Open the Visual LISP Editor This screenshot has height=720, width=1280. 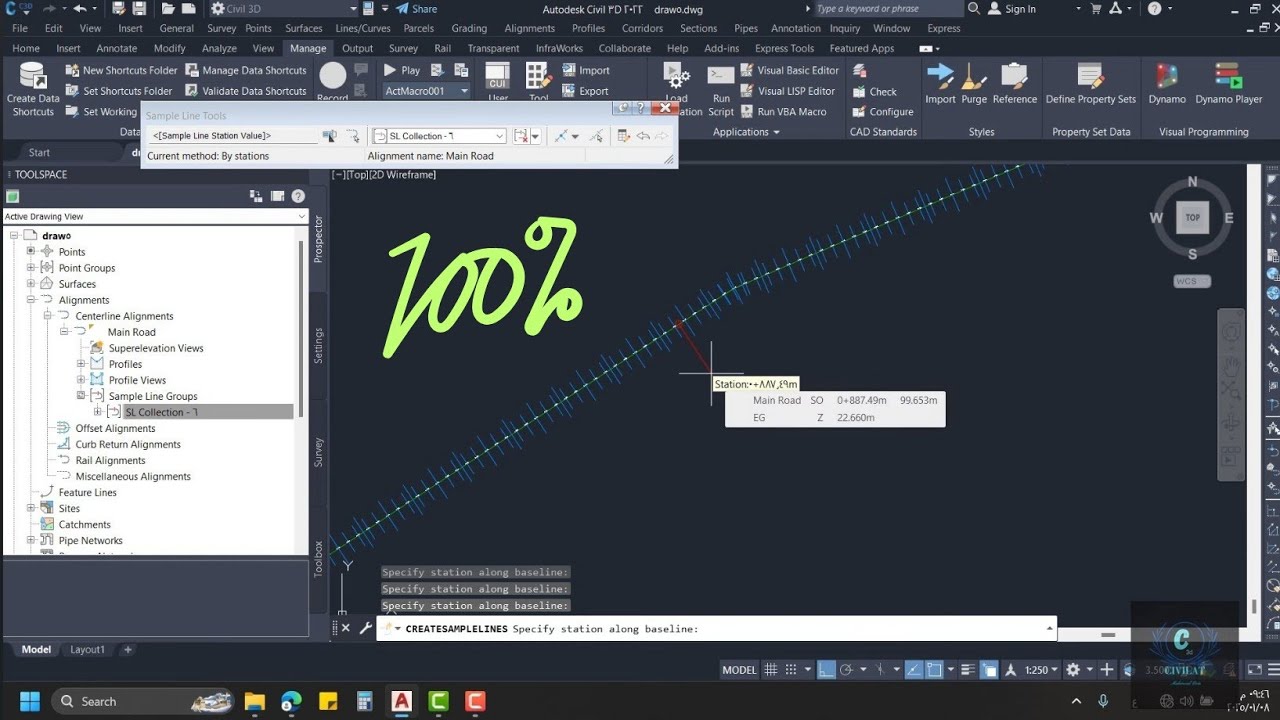[788, 91]
